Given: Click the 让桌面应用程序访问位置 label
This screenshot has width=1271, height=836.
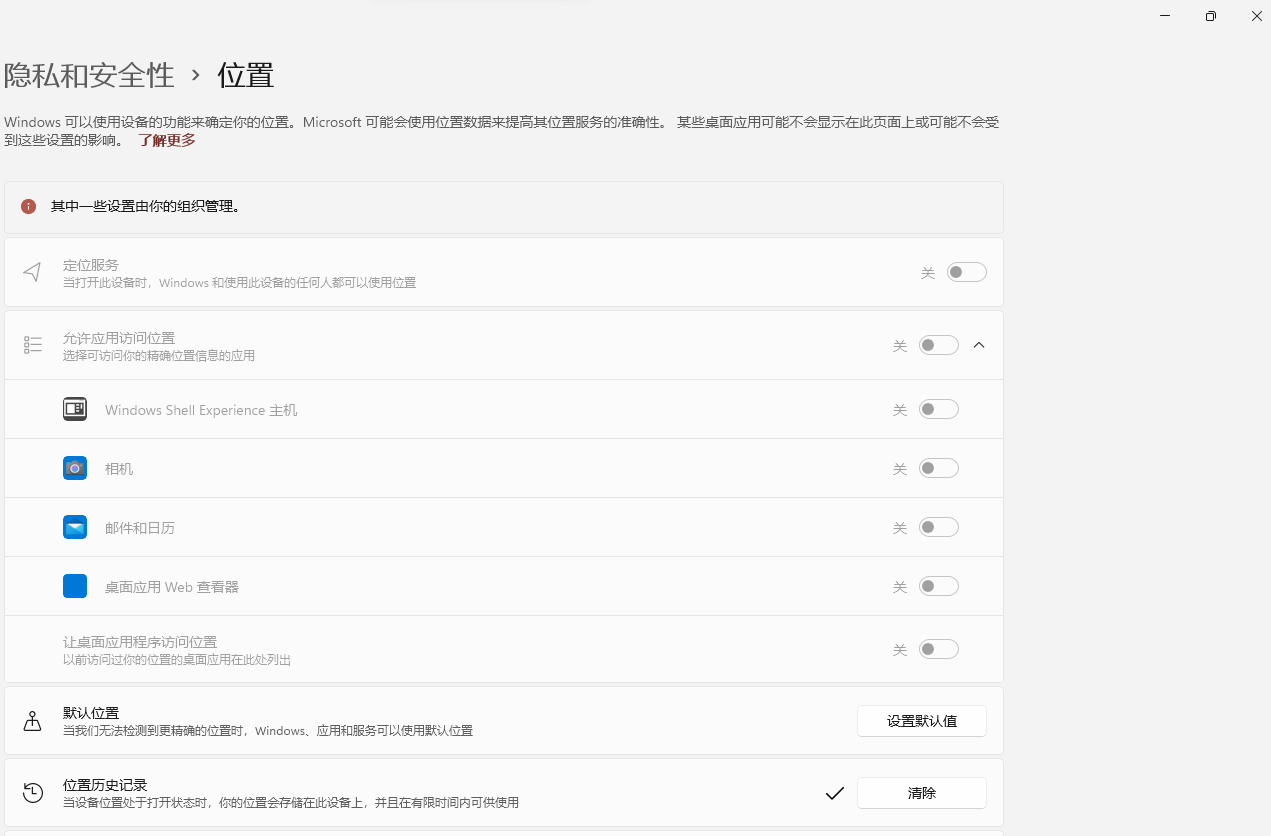Looking at the screenshot, I should tap(140, 642).
